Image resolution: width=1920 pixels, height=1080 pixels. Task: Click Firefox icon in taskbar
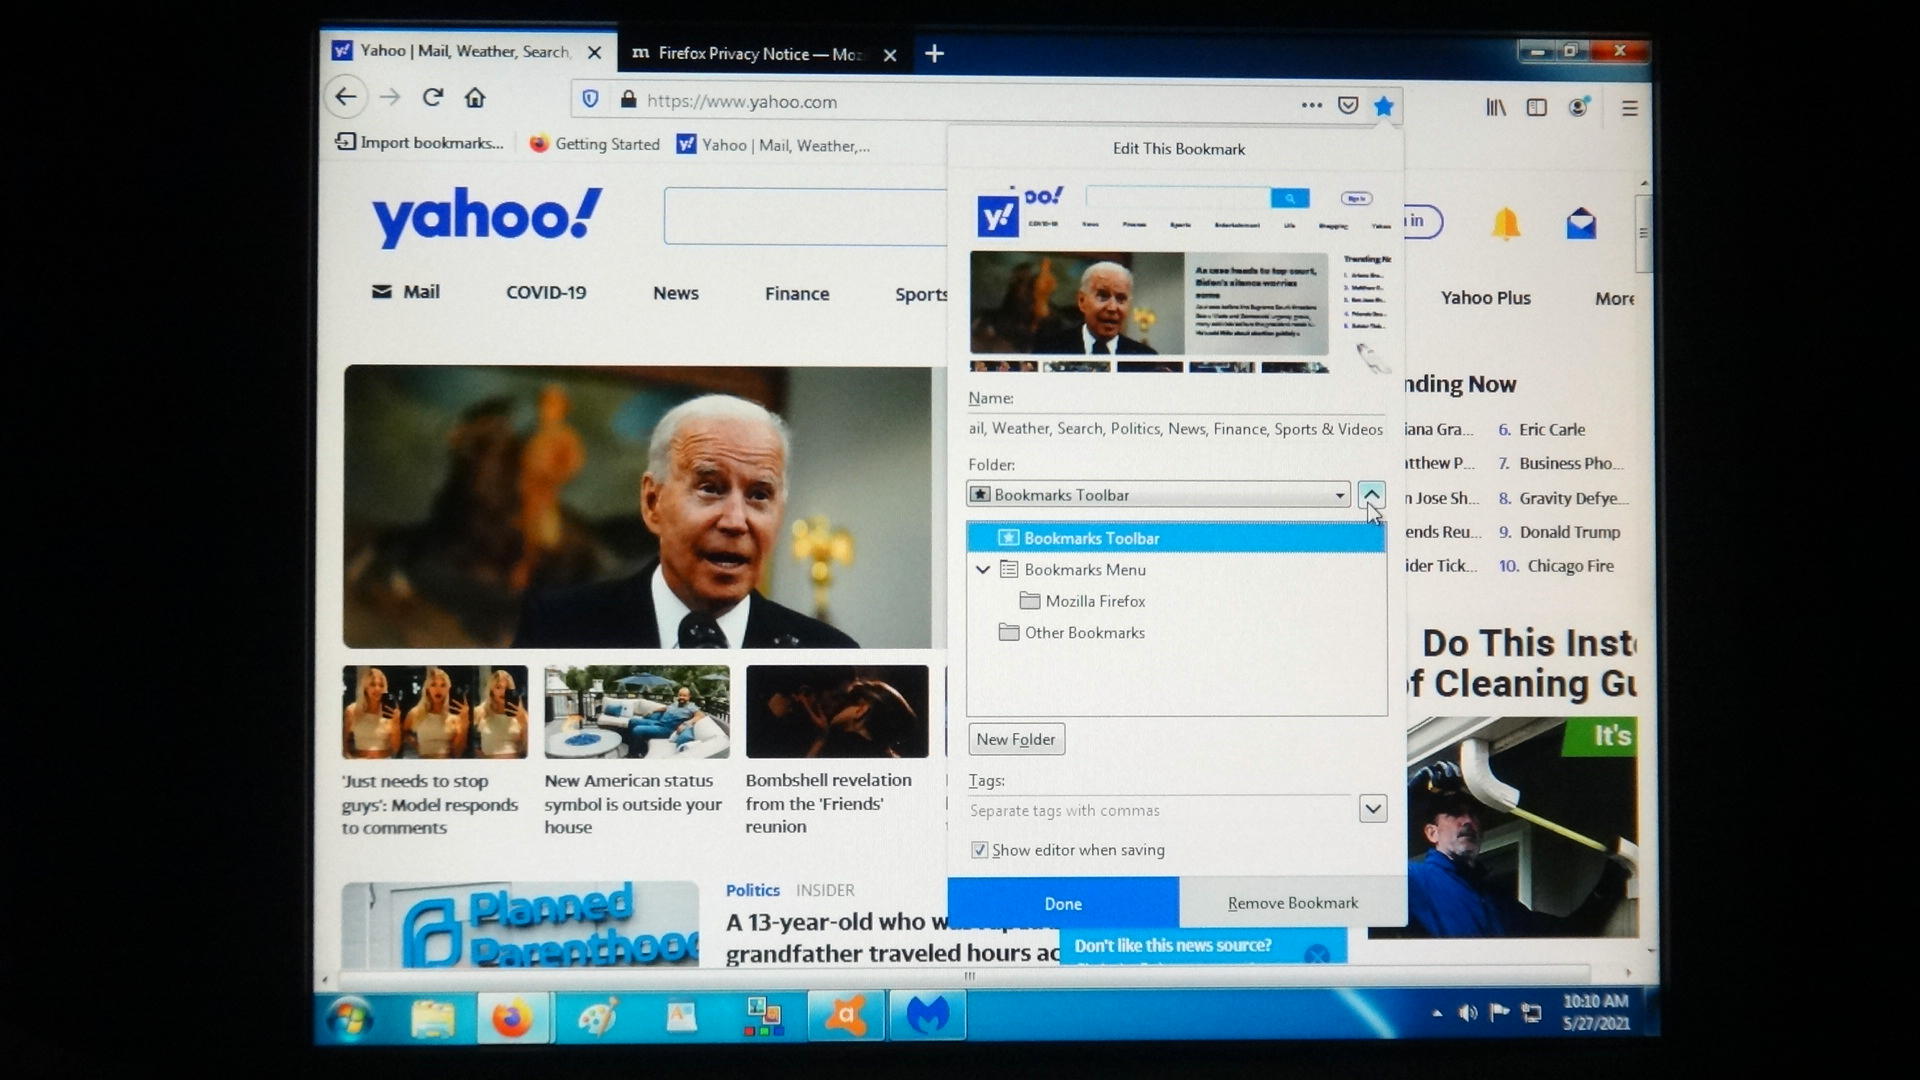pyautogui.click(x=512, y=1019)
